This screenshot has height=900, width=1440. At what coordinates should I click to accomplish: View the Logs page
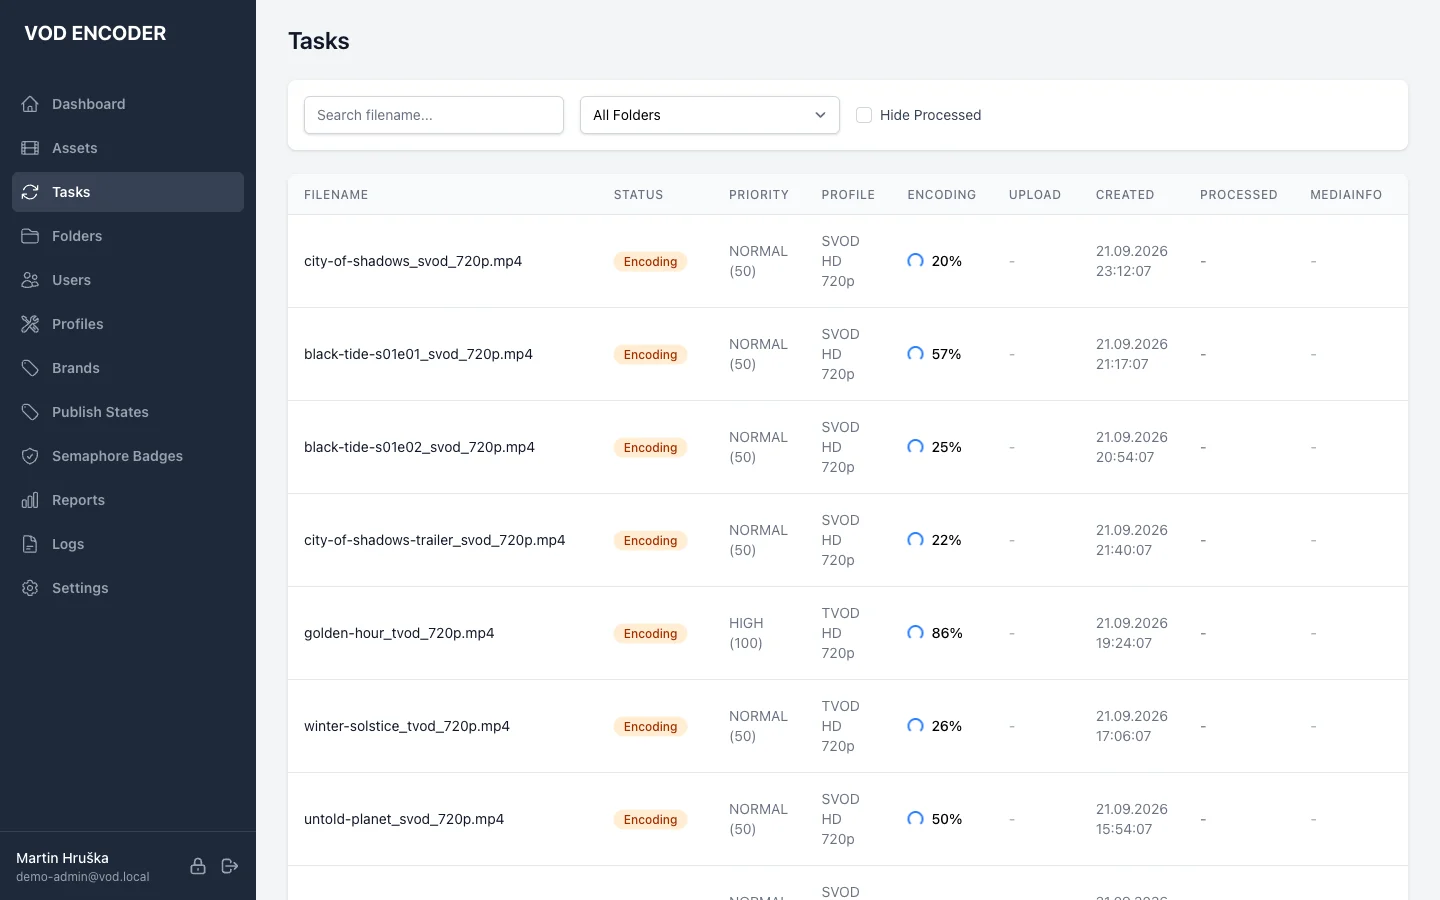click(x=128, y=544)
